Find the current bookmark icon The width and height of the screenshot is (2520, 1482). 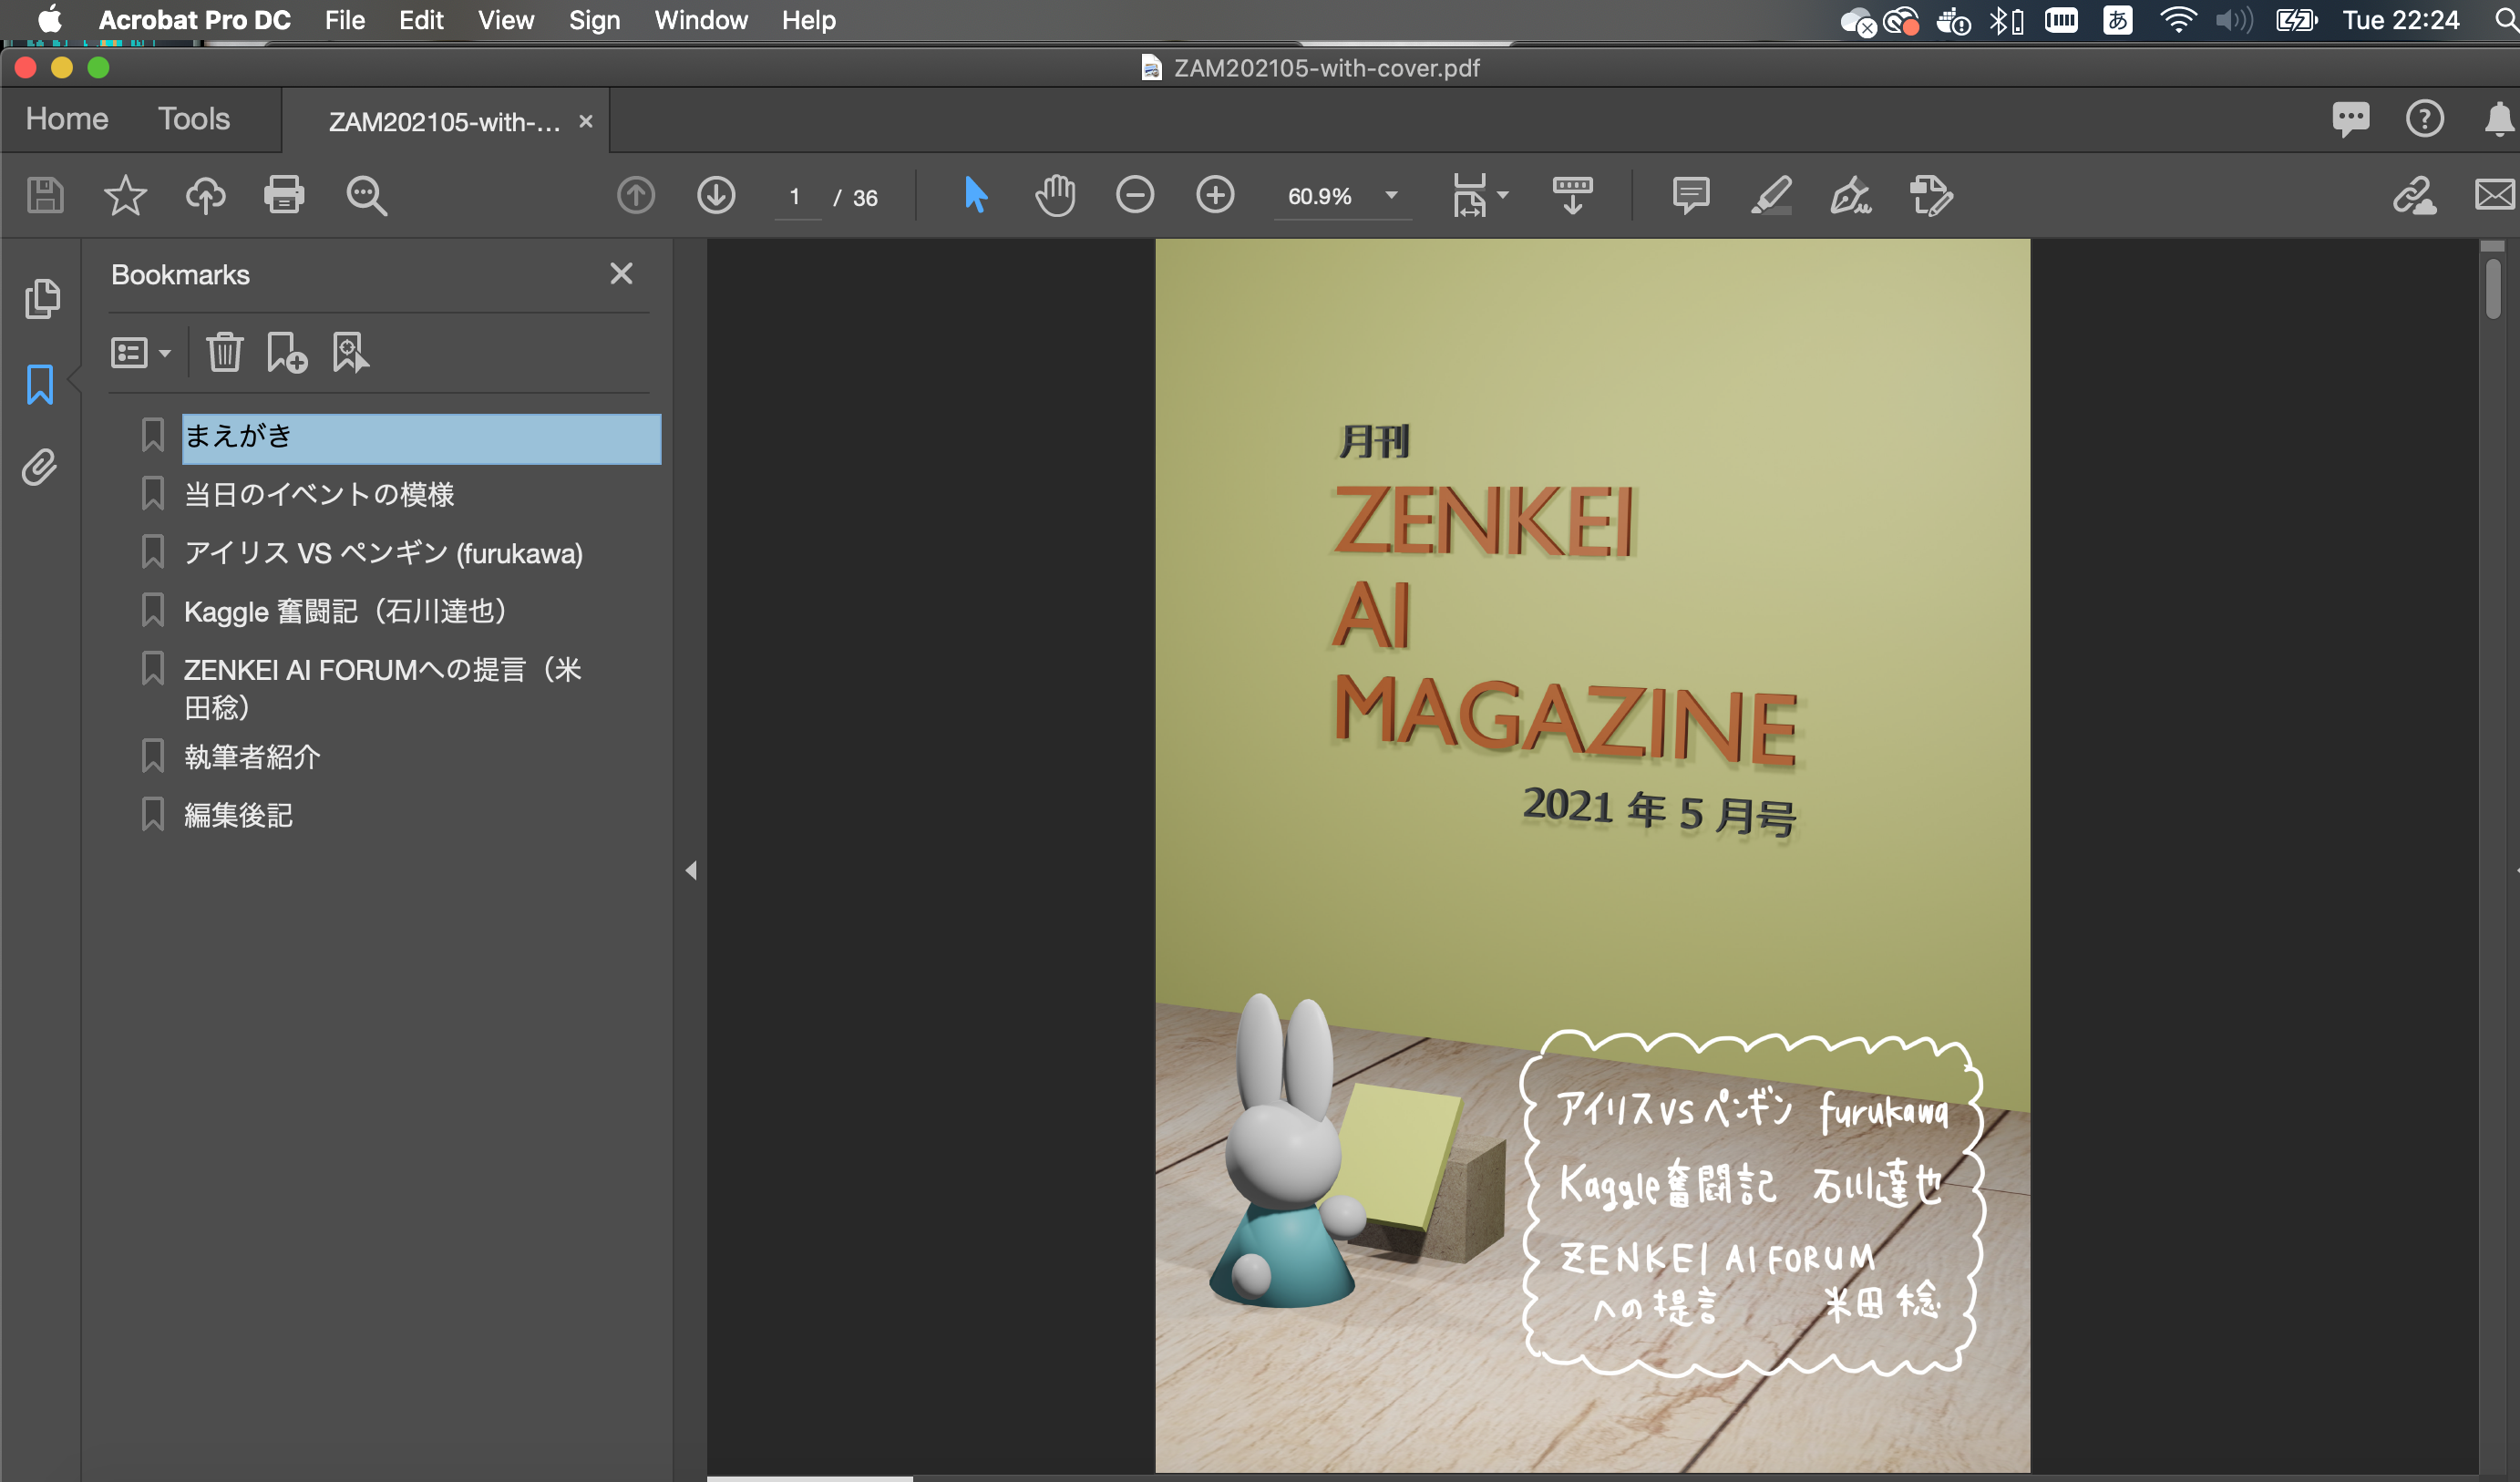click(x=350, y=352)
